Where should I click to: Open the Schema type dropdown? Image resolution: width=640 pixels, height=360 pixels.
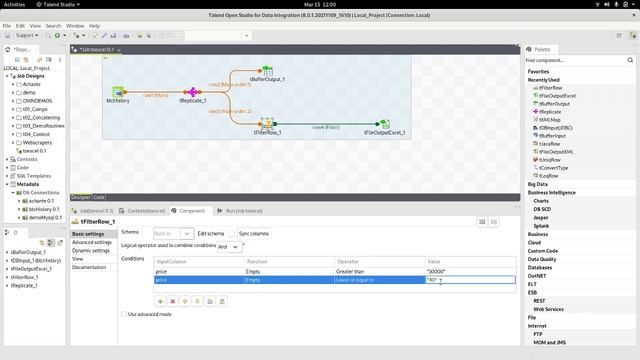point(187,233)
